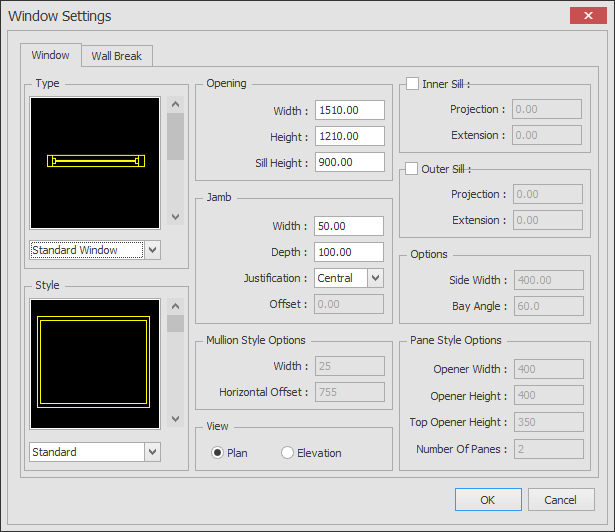
Task: Click the Style list scroll down arrow
Action: (x=175, y=419)
